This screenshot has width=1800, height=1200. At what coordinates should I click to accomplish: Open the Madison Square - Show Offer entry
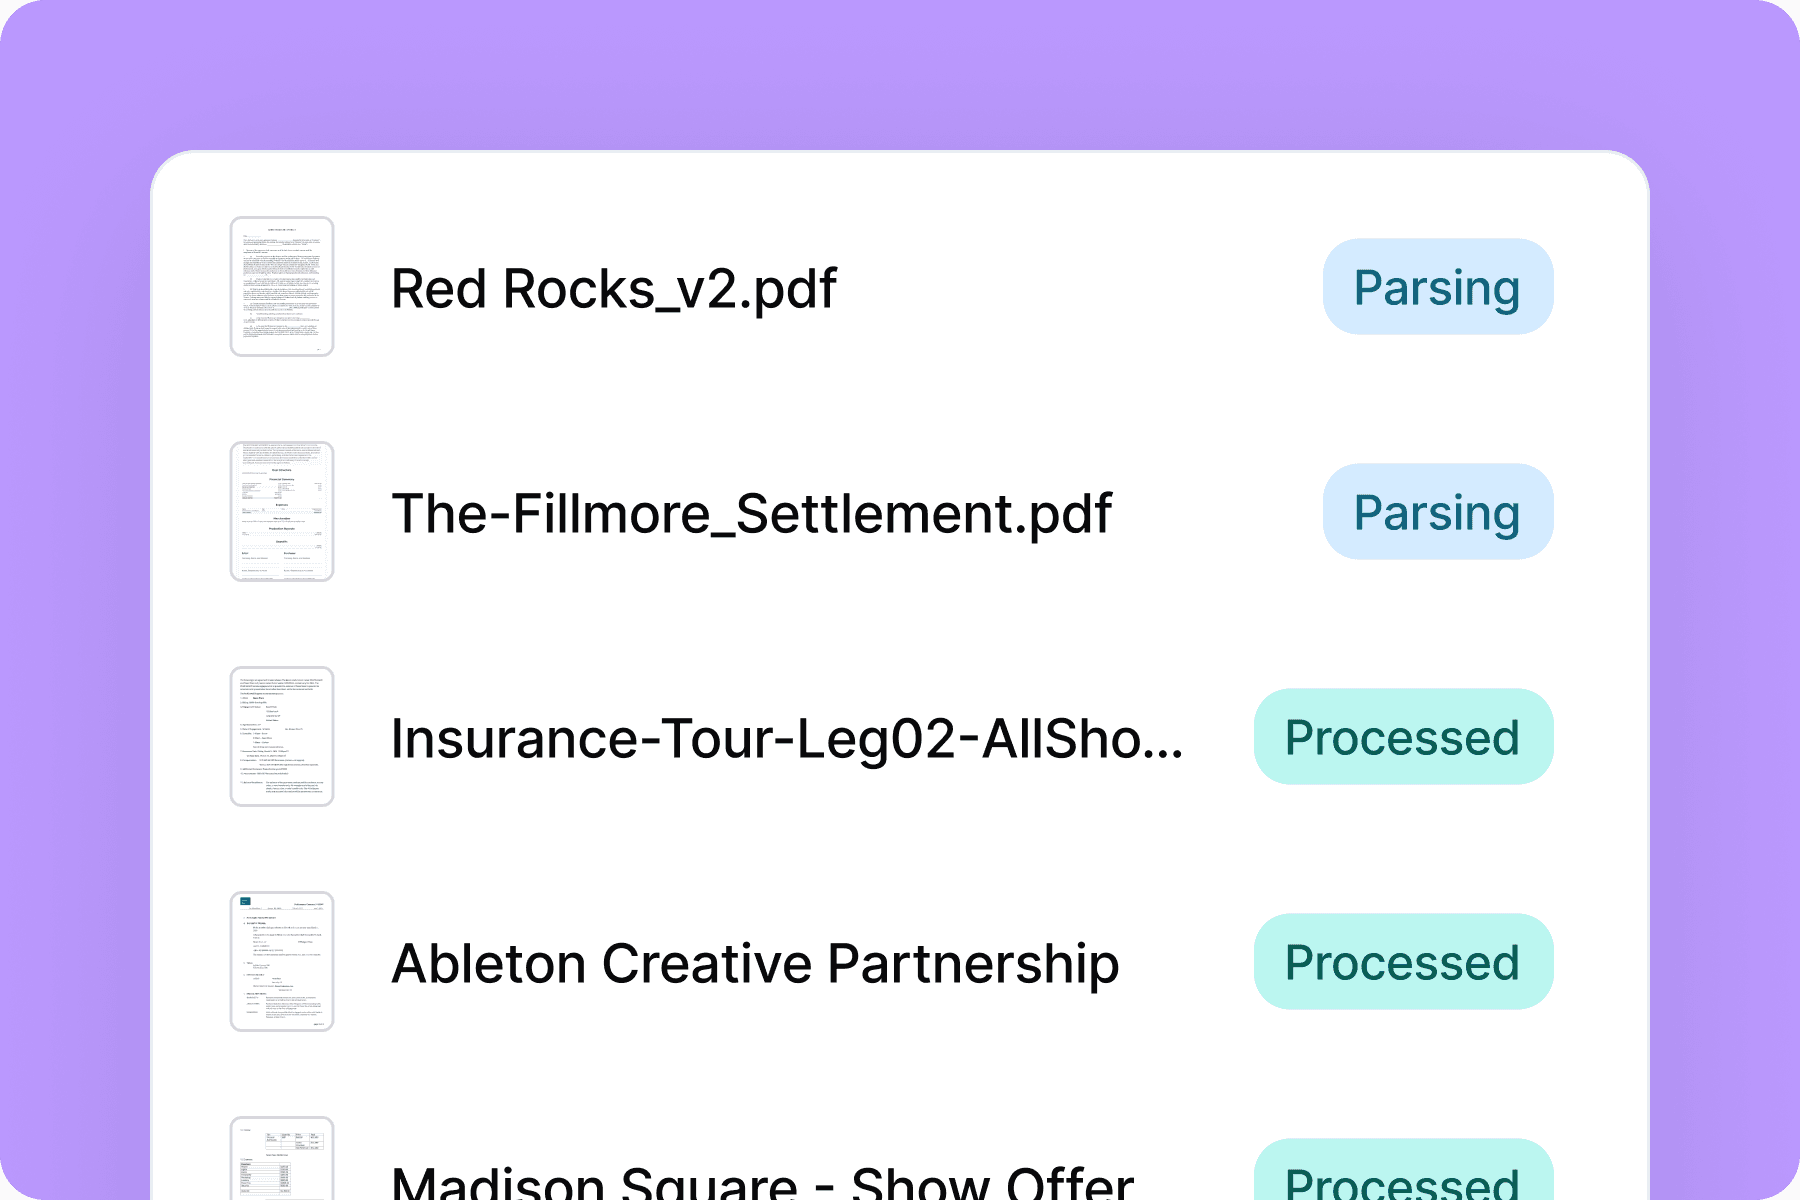[762, 1182]
